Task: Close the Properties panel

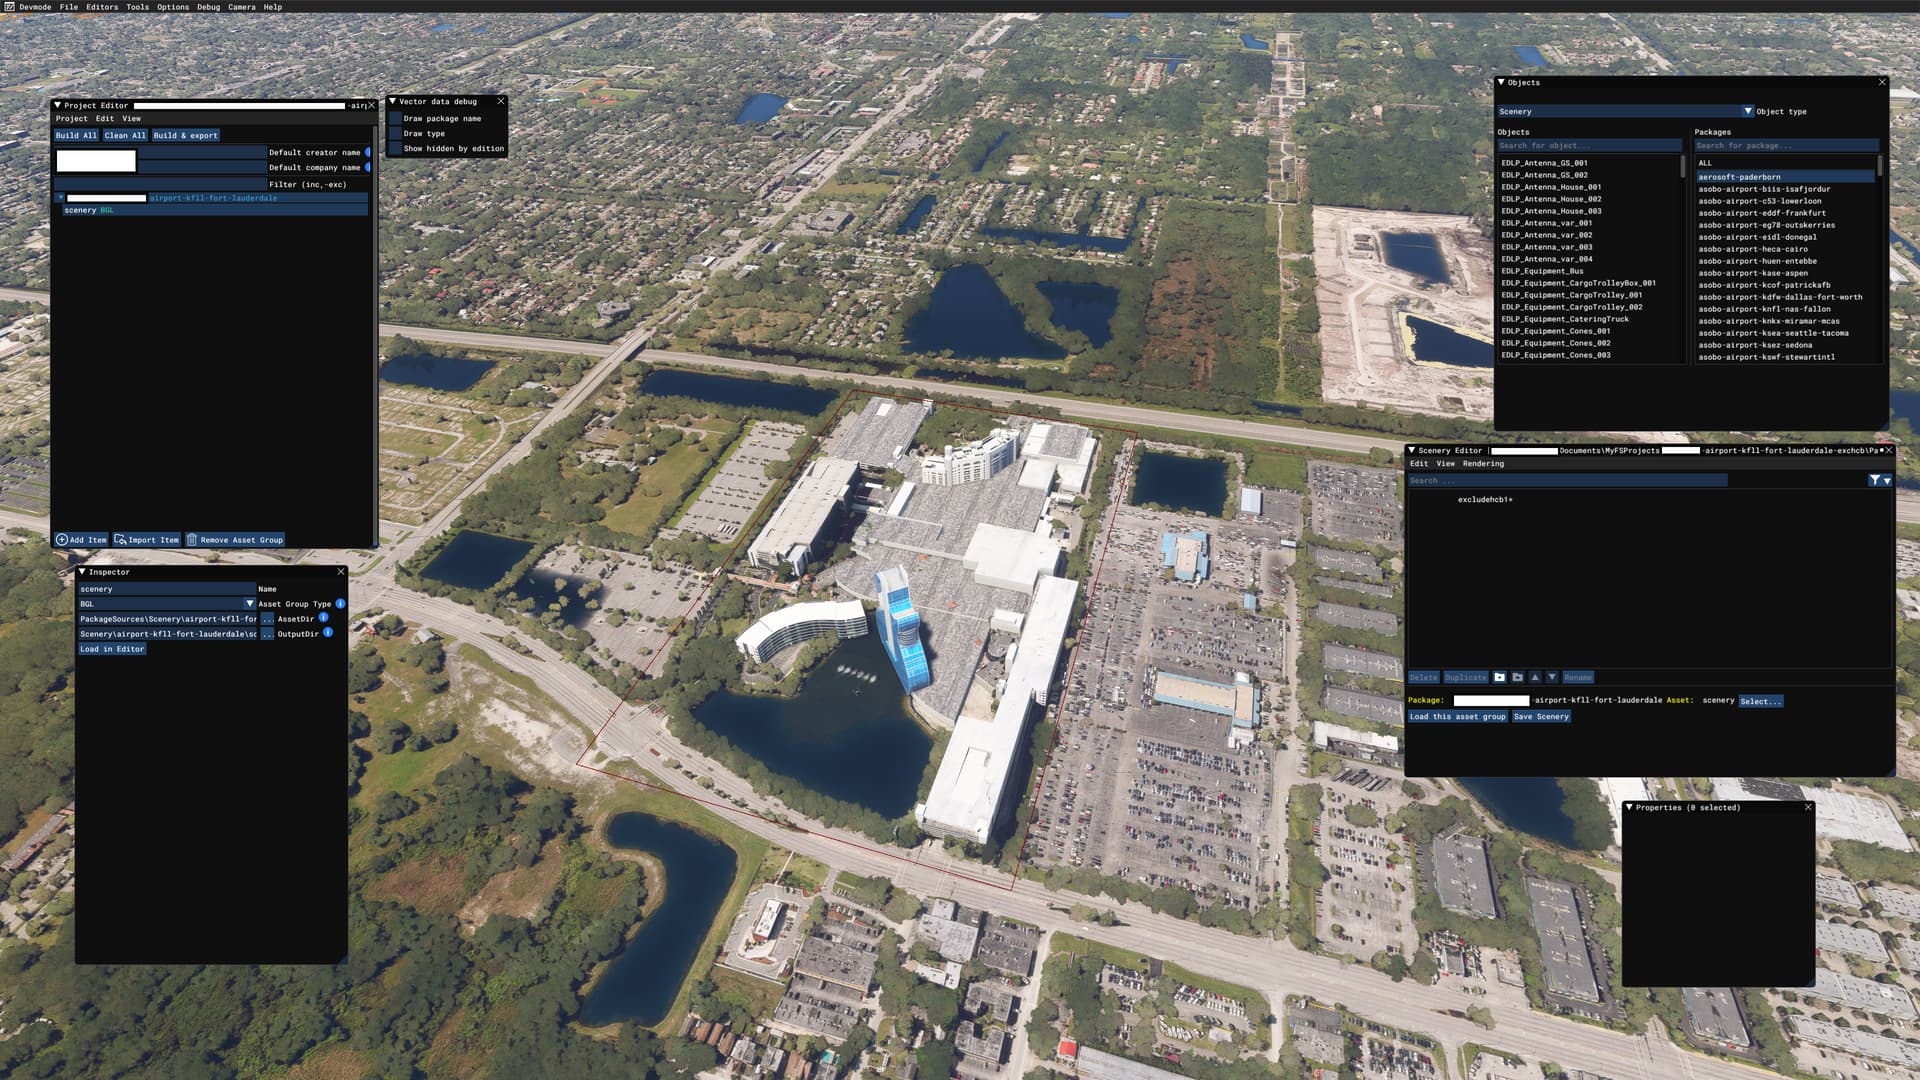Action: pos(1808,807)
